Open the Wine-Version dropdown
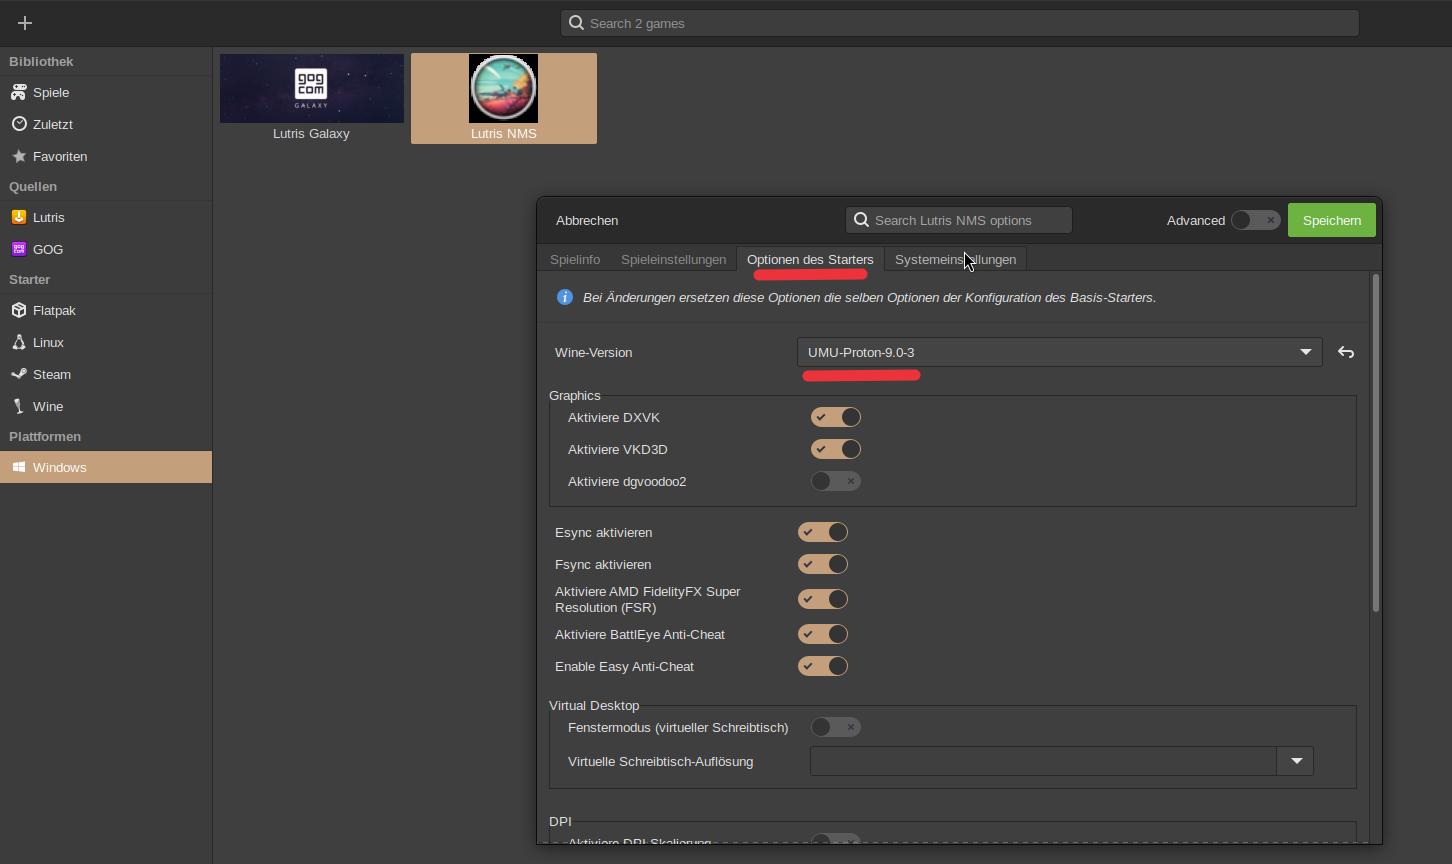The height and width of the screenshot is (864, 1452). click(x=1059, y=352)
